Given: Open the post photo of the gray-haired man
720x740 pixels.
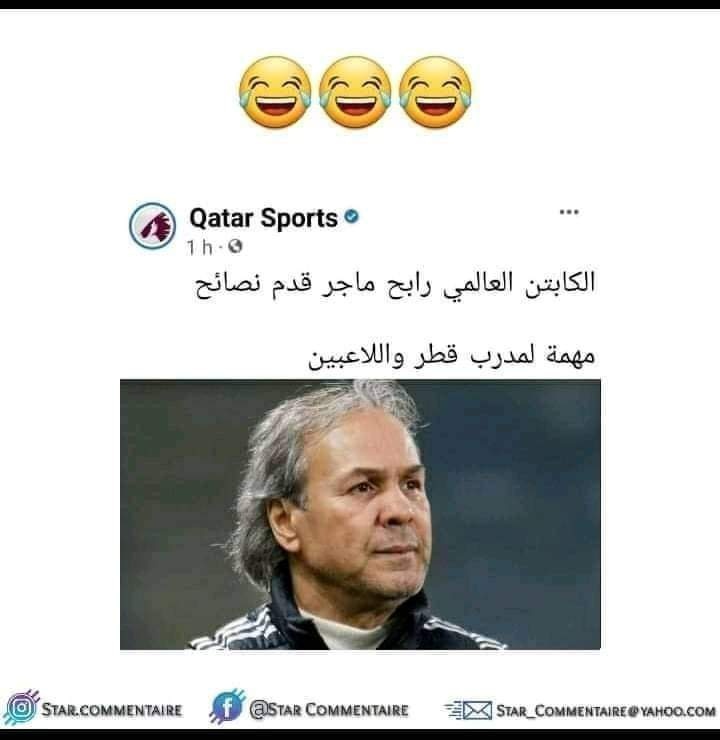Looking at the screenshot, I should [360, 514].
